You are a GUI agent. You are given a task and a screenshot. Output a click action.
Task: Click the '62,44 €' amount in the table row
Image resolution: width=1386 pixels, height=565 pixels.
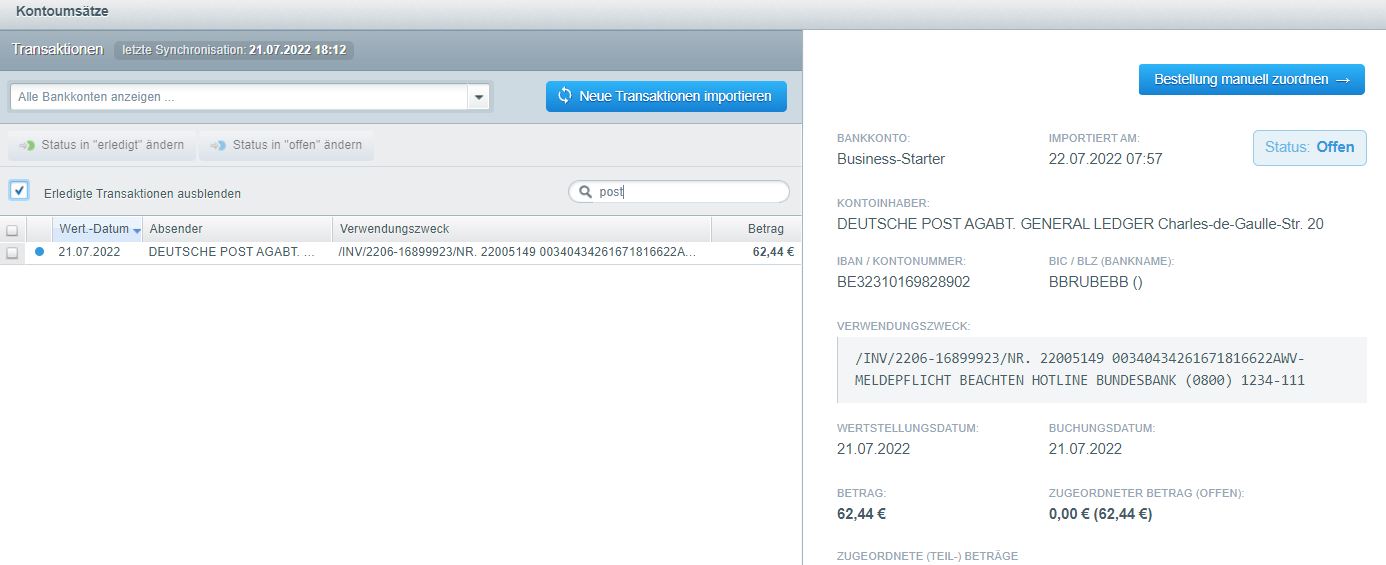coord(773,252)
